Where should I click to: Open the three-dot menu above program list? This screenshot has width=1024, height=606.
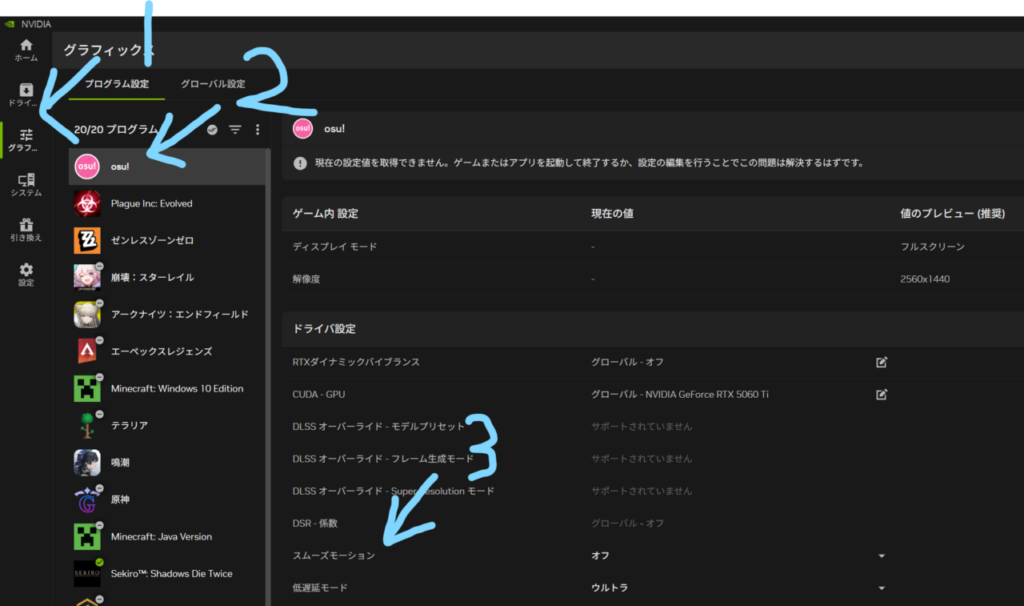(257, 129)
